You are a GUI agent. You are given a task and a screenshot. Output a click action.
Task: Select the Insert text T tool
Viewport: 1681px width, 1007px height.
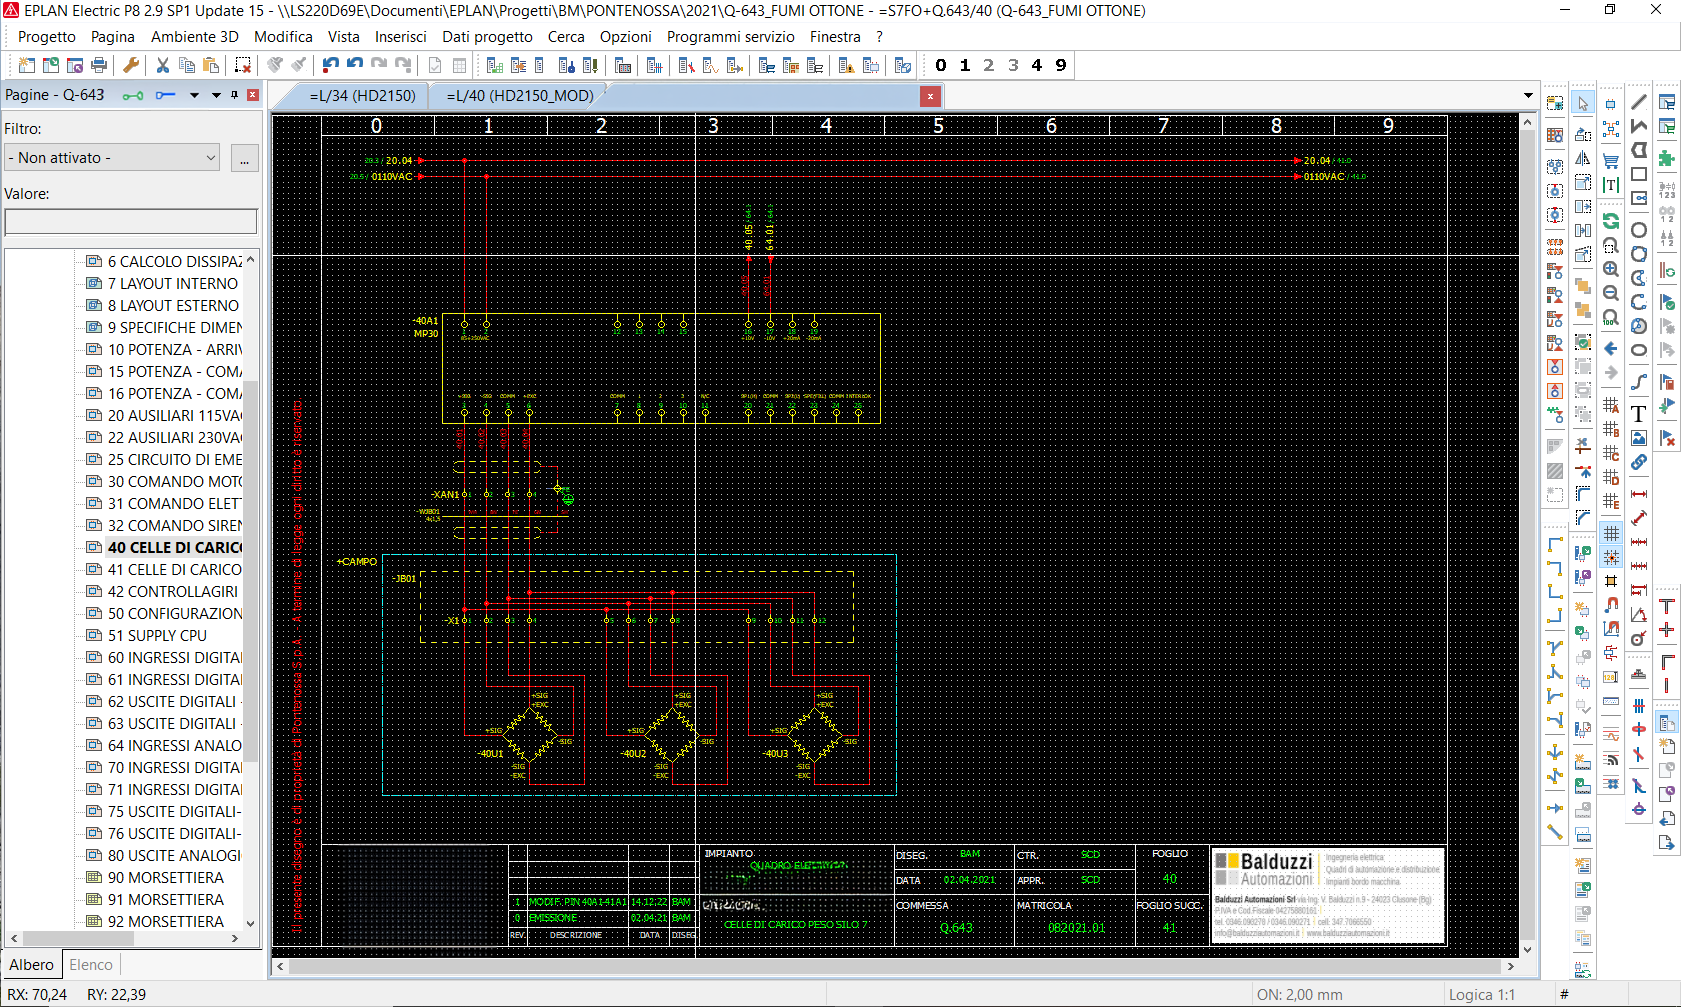[1639, 414]
